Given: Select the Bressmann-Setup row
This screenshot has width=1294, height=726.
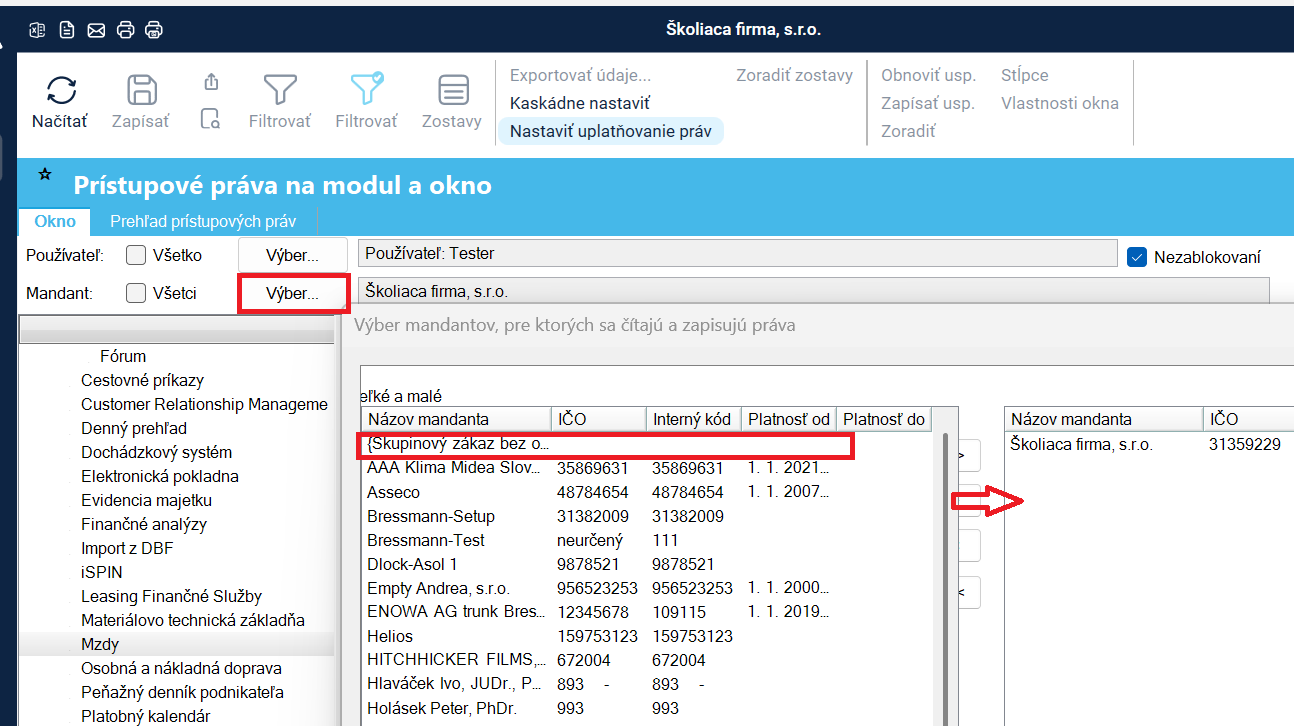Looking at the screenshot, I should coord(647,516).
